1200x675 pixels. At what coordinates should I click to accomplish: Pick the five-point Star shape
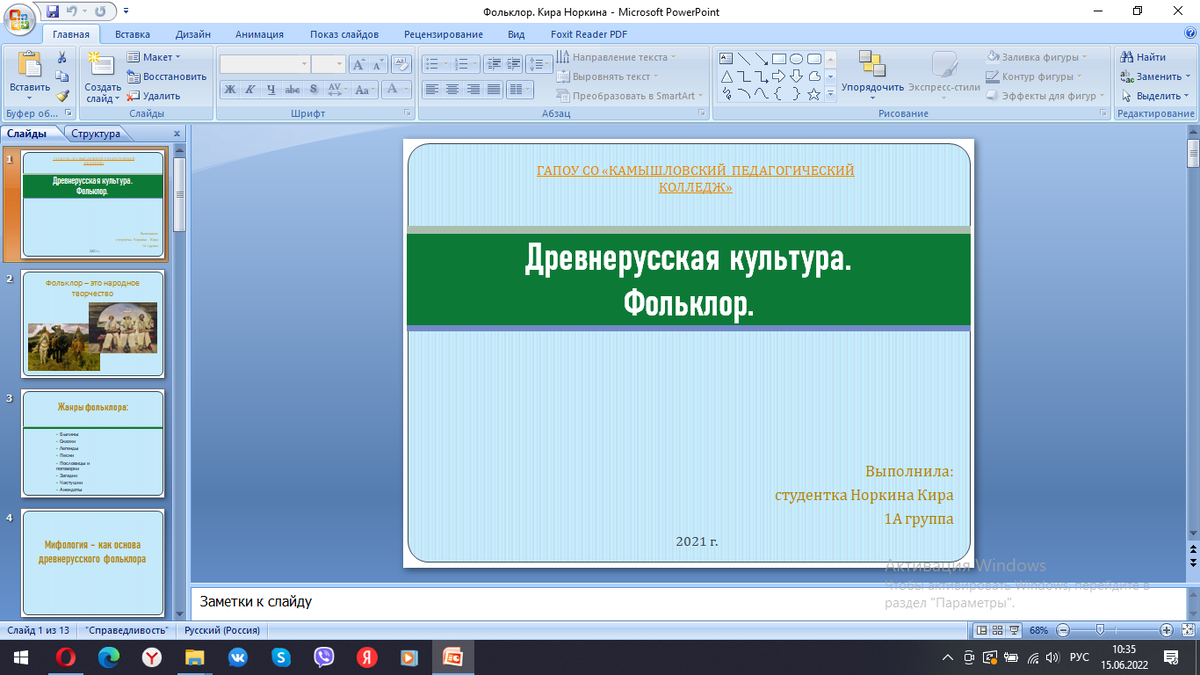(x=815, y=94)
